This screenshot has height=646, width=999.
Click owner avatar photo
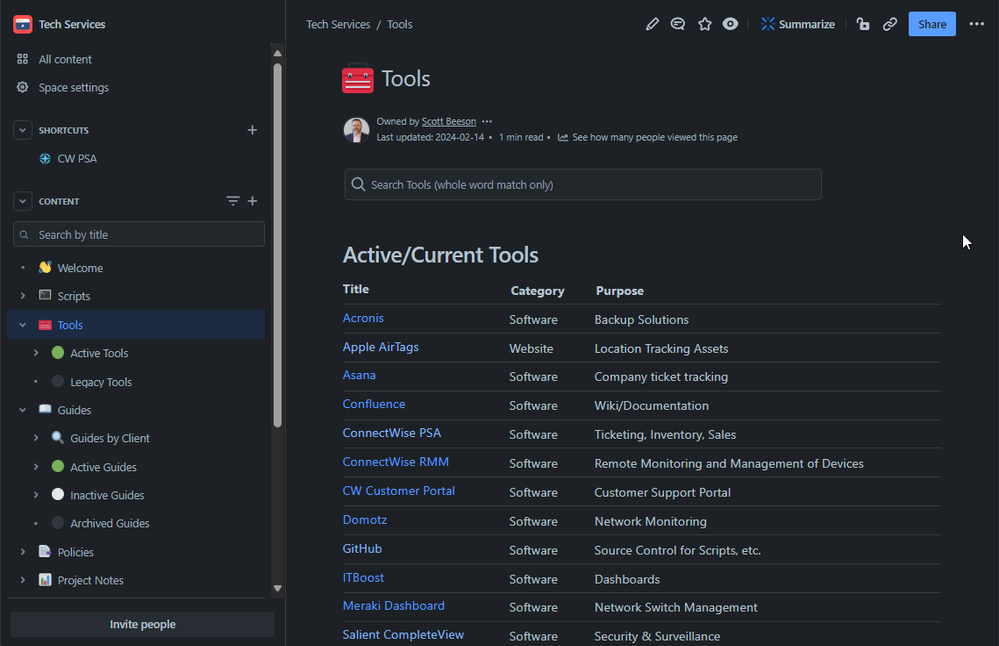(356, 130)
